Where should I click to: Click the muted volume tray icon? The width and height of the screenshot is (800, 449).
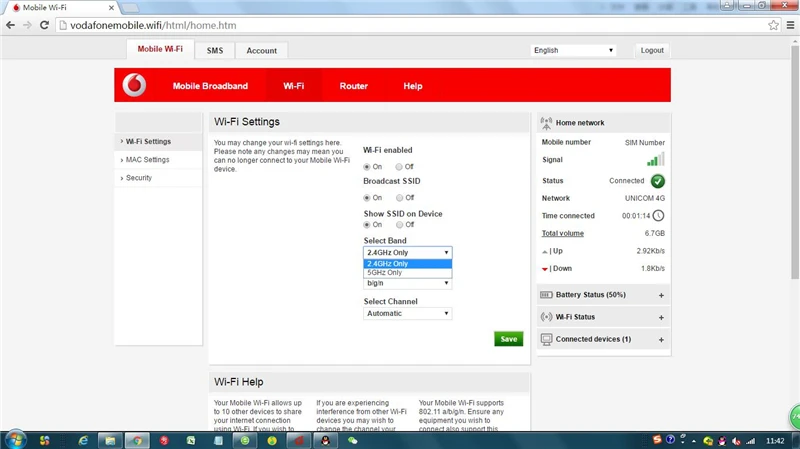[736, 441]
